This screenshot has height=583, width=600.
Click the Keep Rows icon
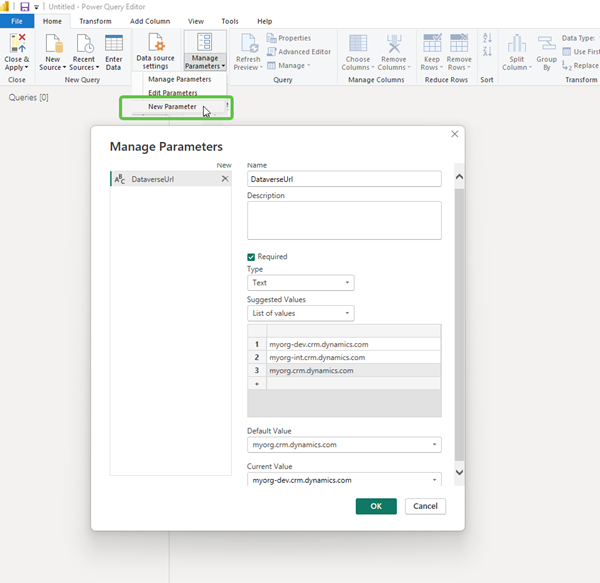432,43
